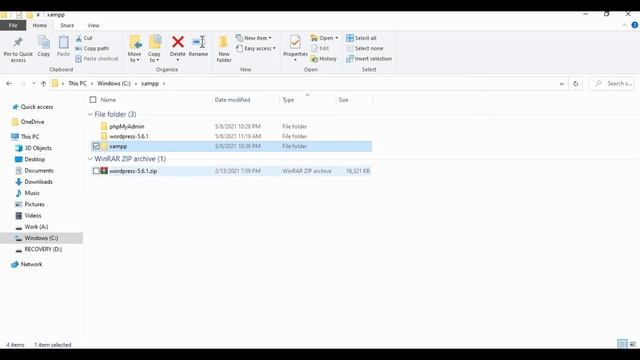Image resolution: width=640 pixels, height=360 pixels.
Task: Click Select all
Action: tap(361, 38)
